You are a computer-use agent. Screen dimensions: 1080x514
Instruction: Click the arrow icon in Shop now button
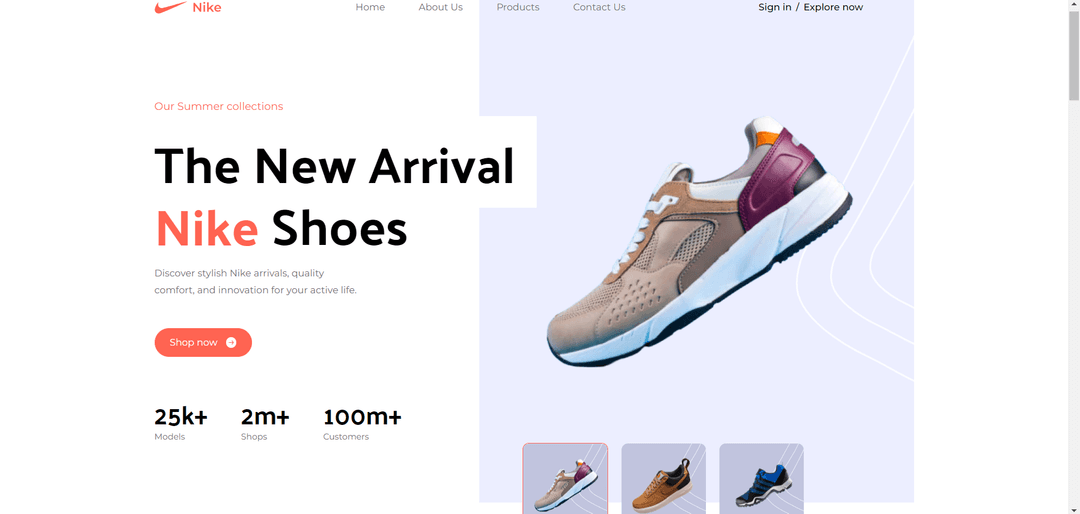231,342
